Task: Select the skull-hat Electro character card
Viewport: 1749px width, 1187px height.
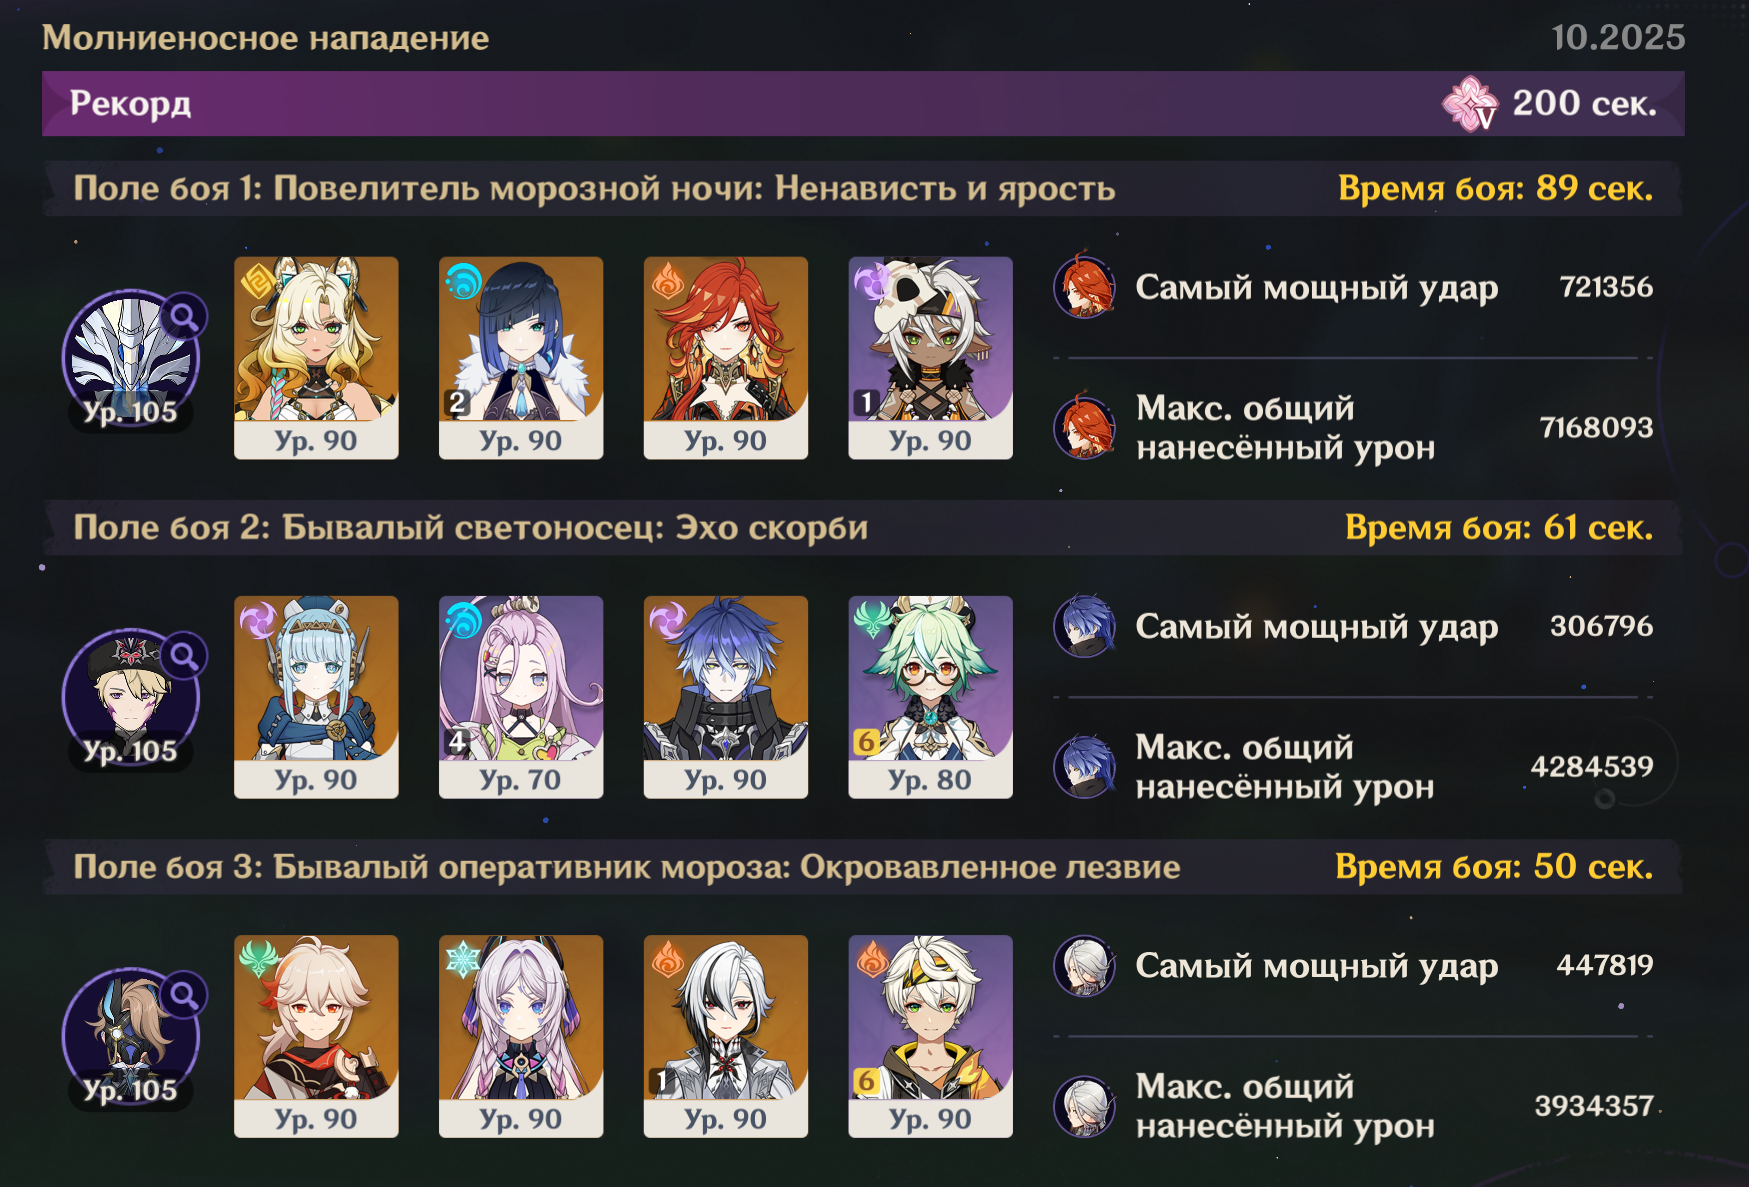Action: tap(931, 358)
